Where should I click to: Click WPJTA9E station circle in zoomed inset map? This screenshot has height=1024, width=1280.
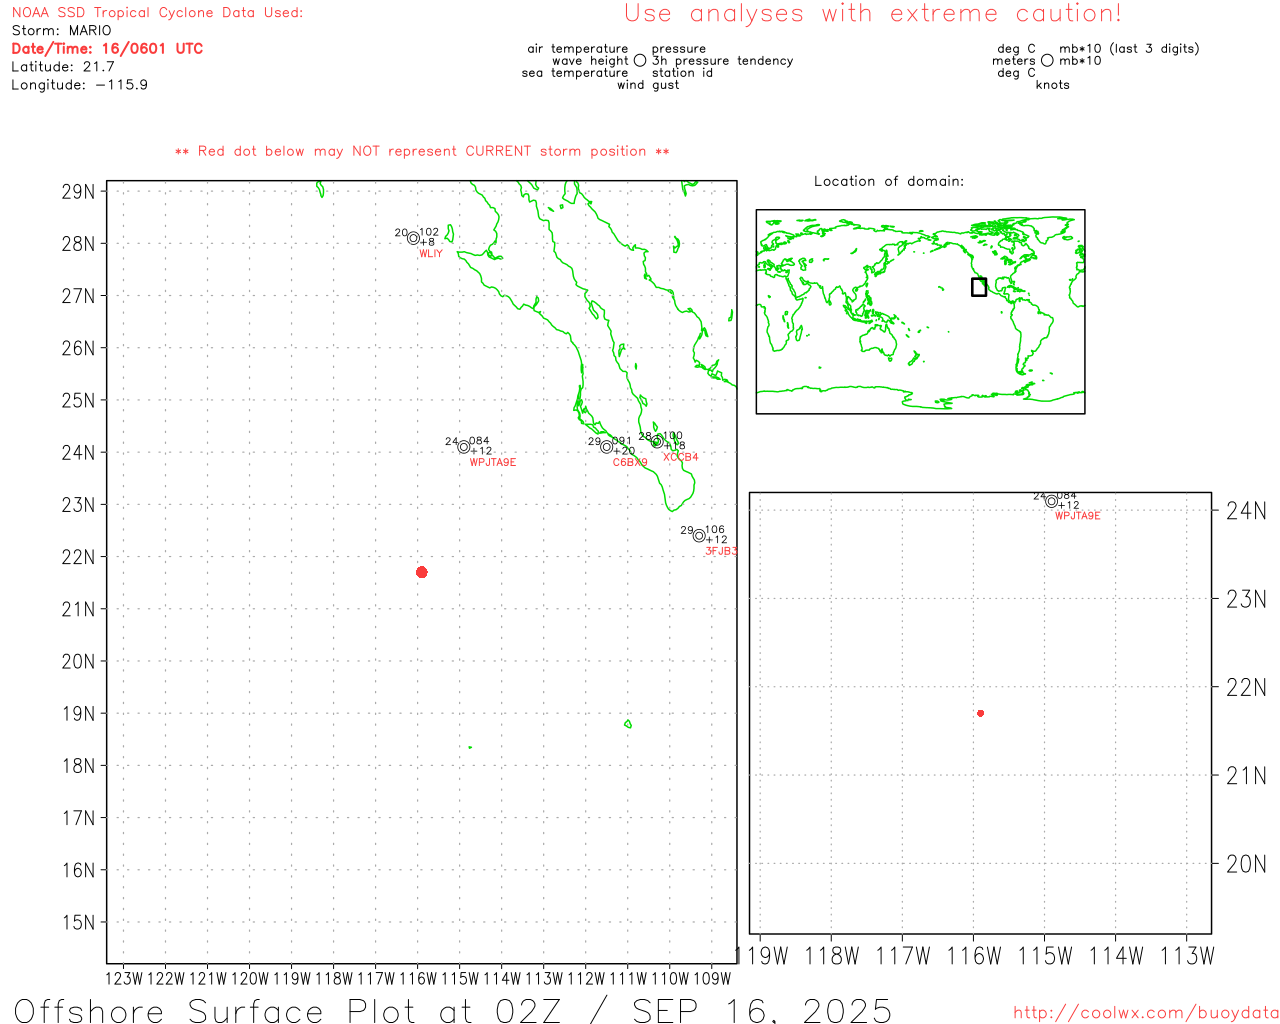tap(1051, 501)
